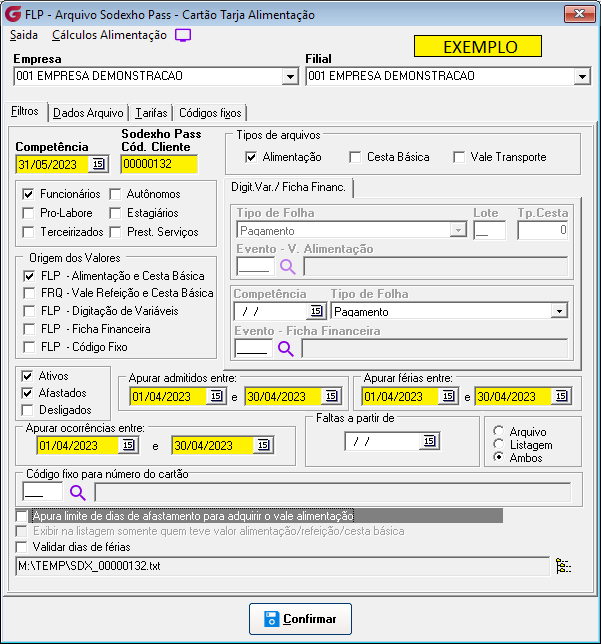Image resolution: width=601 pixels, height=644 pixels.
Task: Click the Confirmar button
Action: click(x=300, y=619)
